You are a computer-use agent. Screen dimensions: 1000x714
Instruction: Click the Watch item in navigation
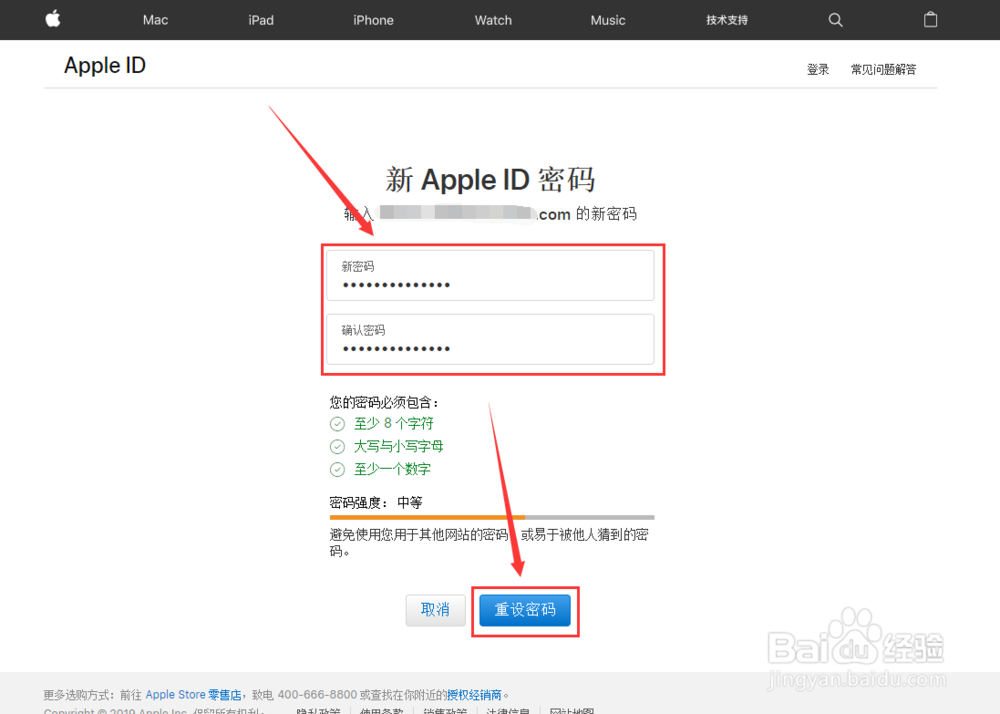click(492, 20)
